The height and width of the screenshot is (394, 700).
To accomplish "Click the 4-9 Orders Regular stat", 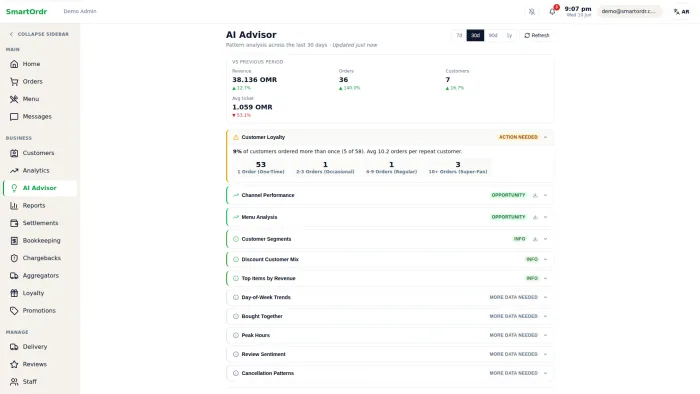I will [x=392, y=167].
